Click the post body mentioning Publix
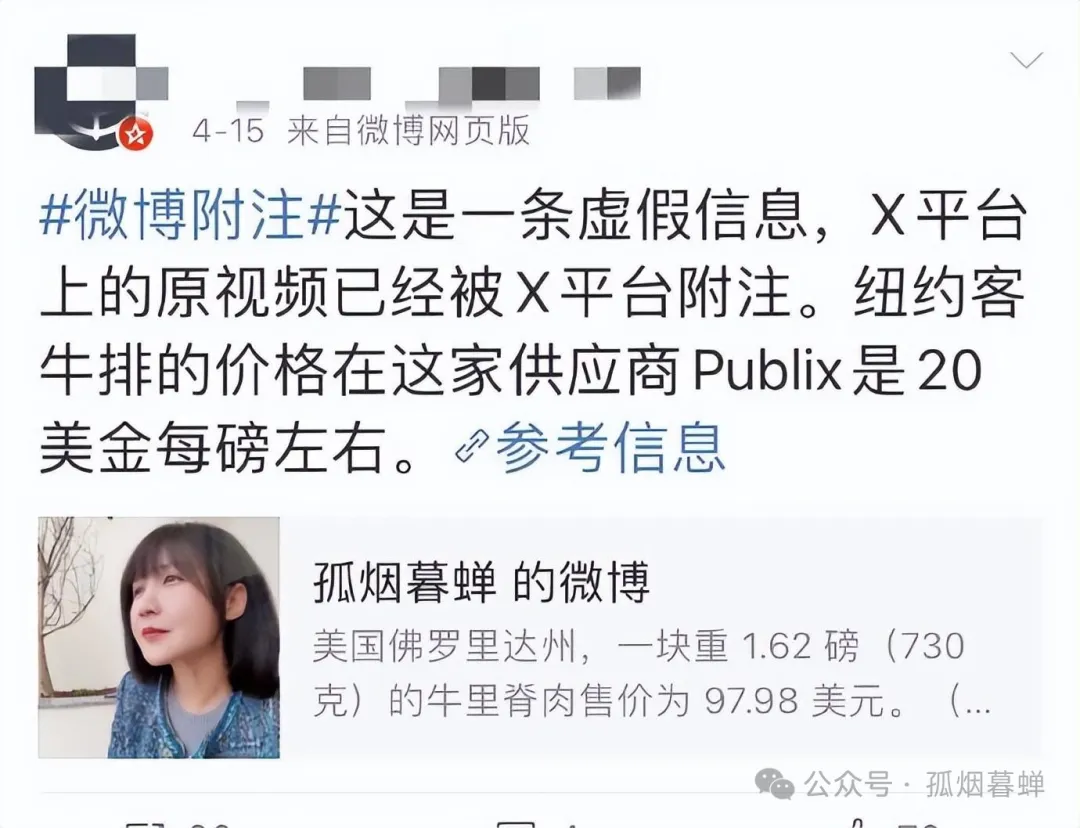1080x828 pixels. (533, 332)
